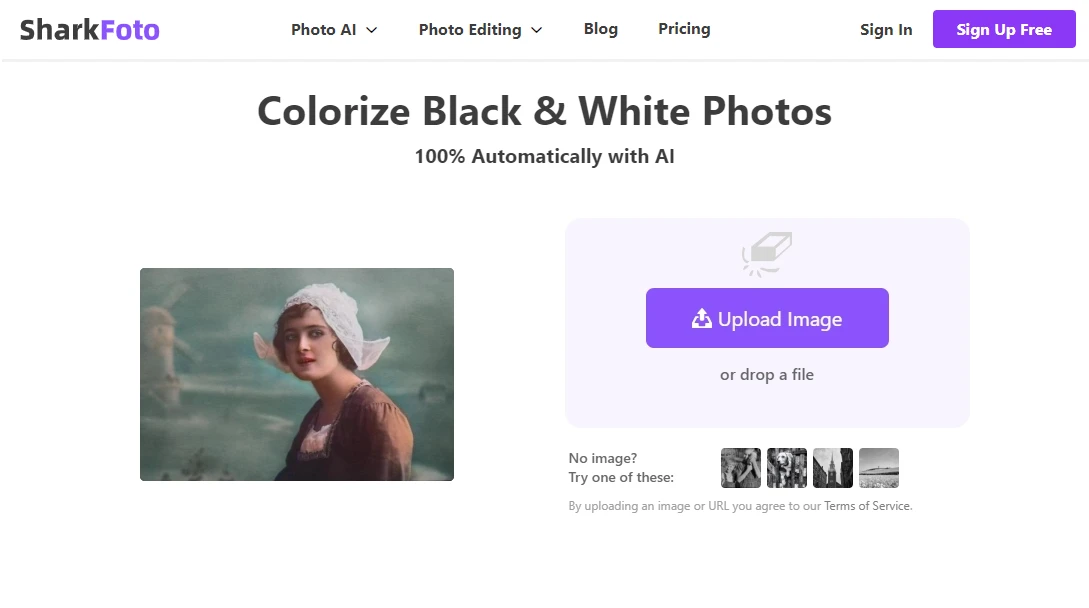The width and height of the screenshot is (1089, 608).
Task: Click the 'or drop a file' upload area
Action: [x=767, y=374]
